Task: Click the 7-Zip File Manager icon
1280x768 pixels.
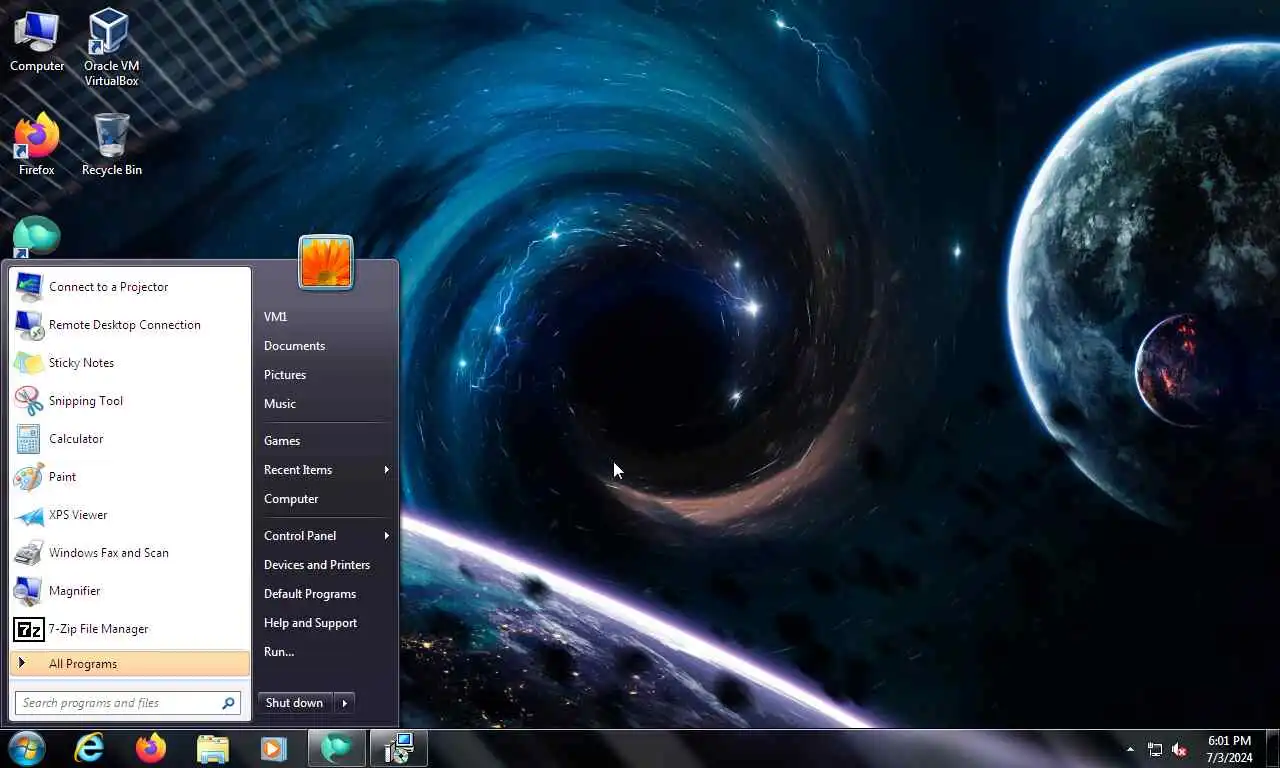Action: 28,629
